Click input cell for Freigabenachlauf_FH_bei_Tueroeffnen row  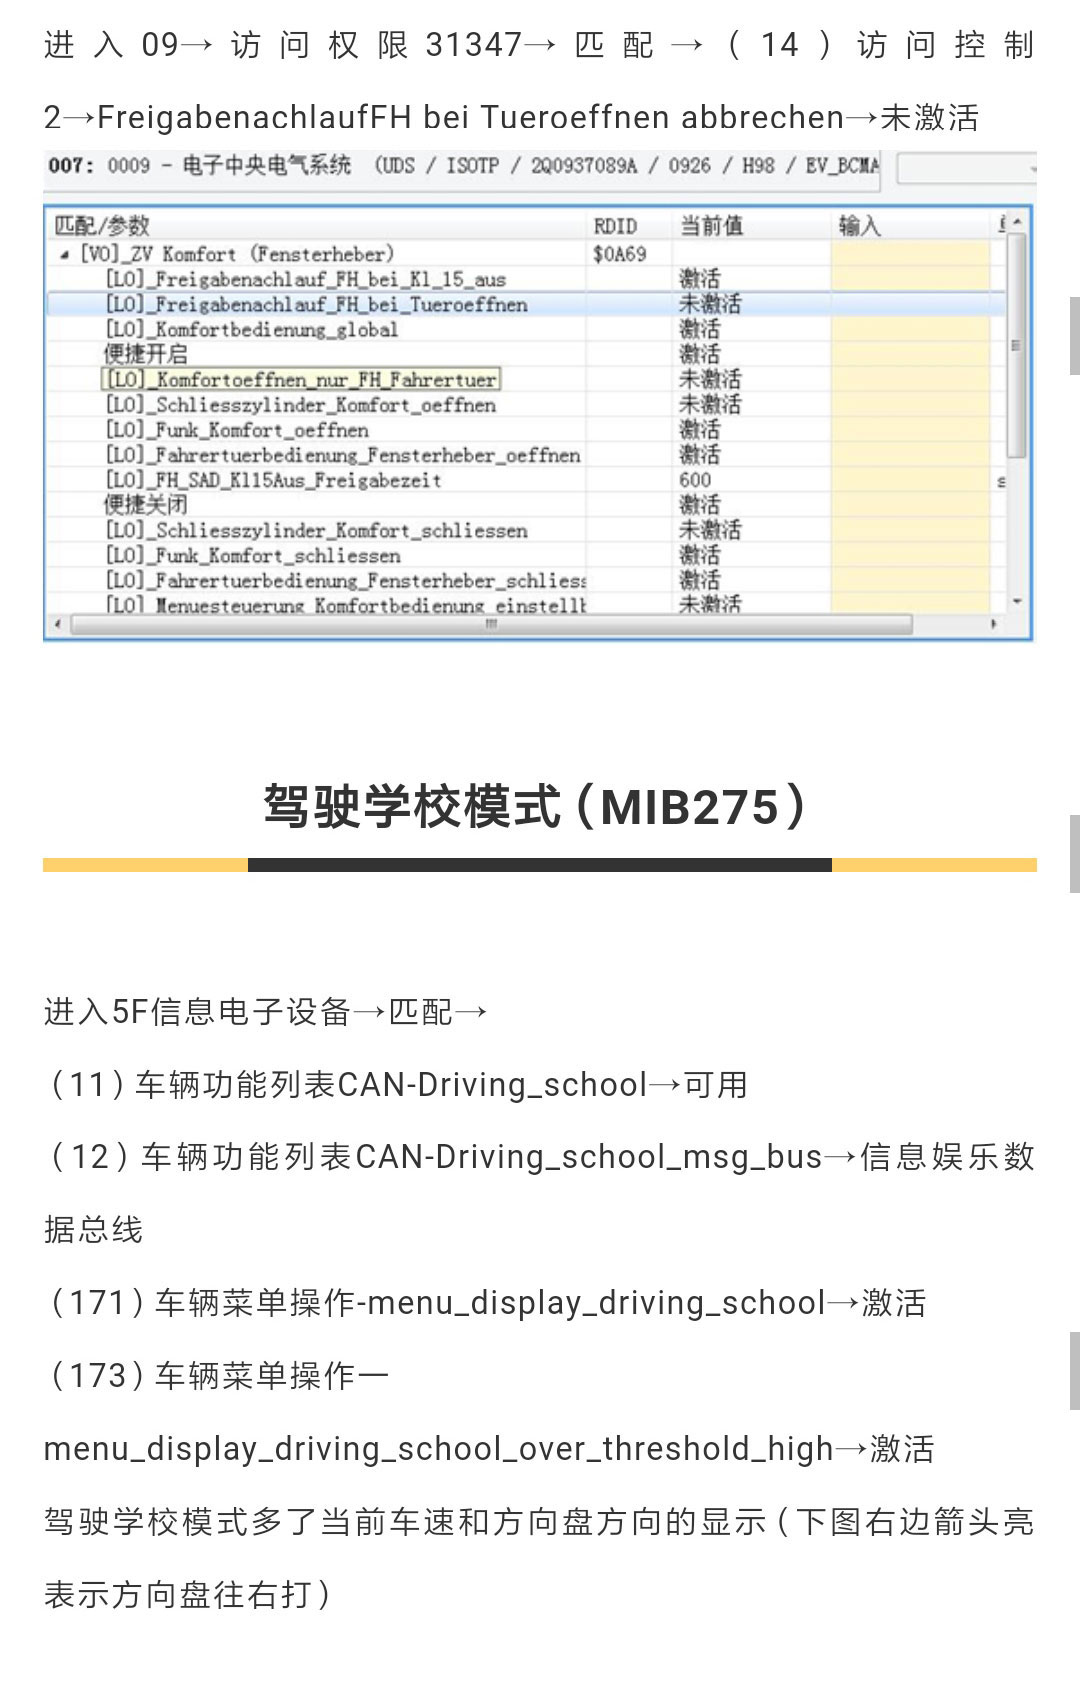click(x=910, y=304)
